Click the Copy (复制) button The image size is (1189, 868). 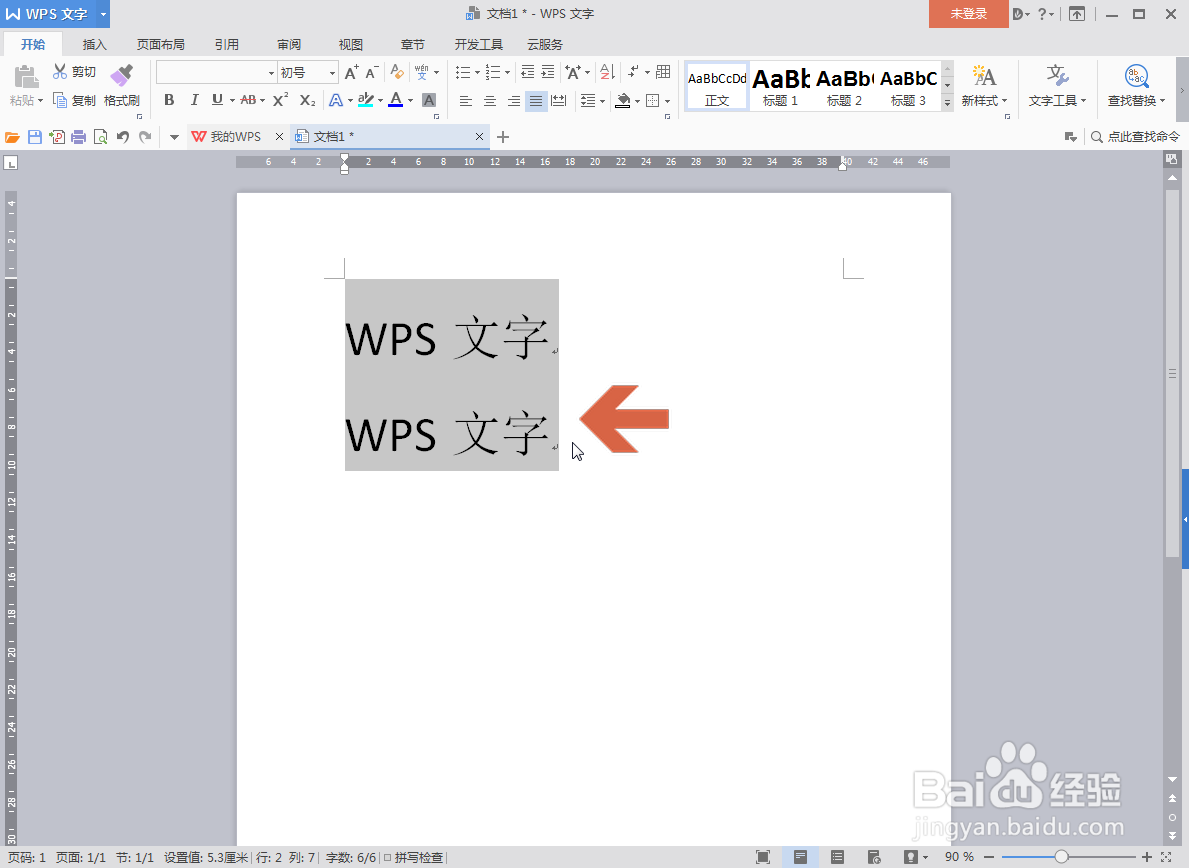[x=74, y=100]
